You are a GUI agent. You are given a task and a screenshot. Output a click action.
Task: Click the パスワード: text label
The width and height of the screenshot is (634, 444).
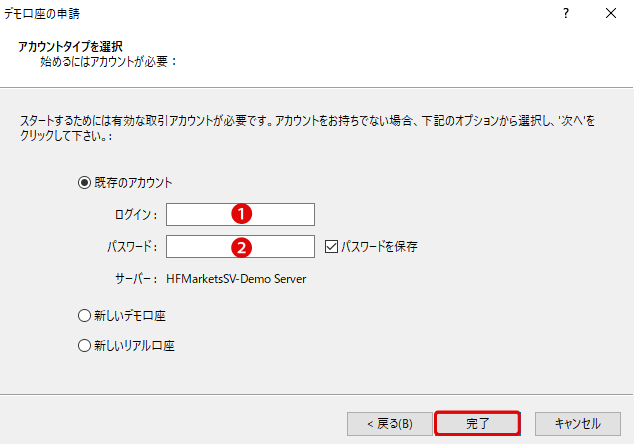[132, 247]
